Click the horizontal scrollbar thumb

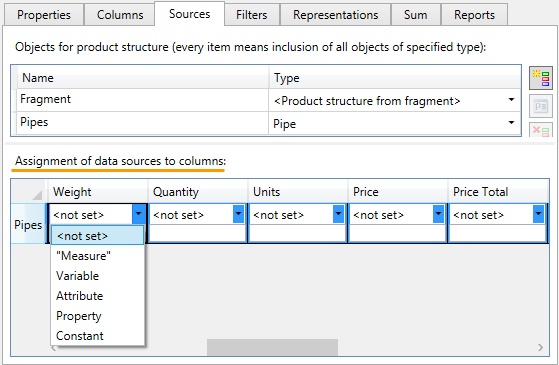(272, 347)
